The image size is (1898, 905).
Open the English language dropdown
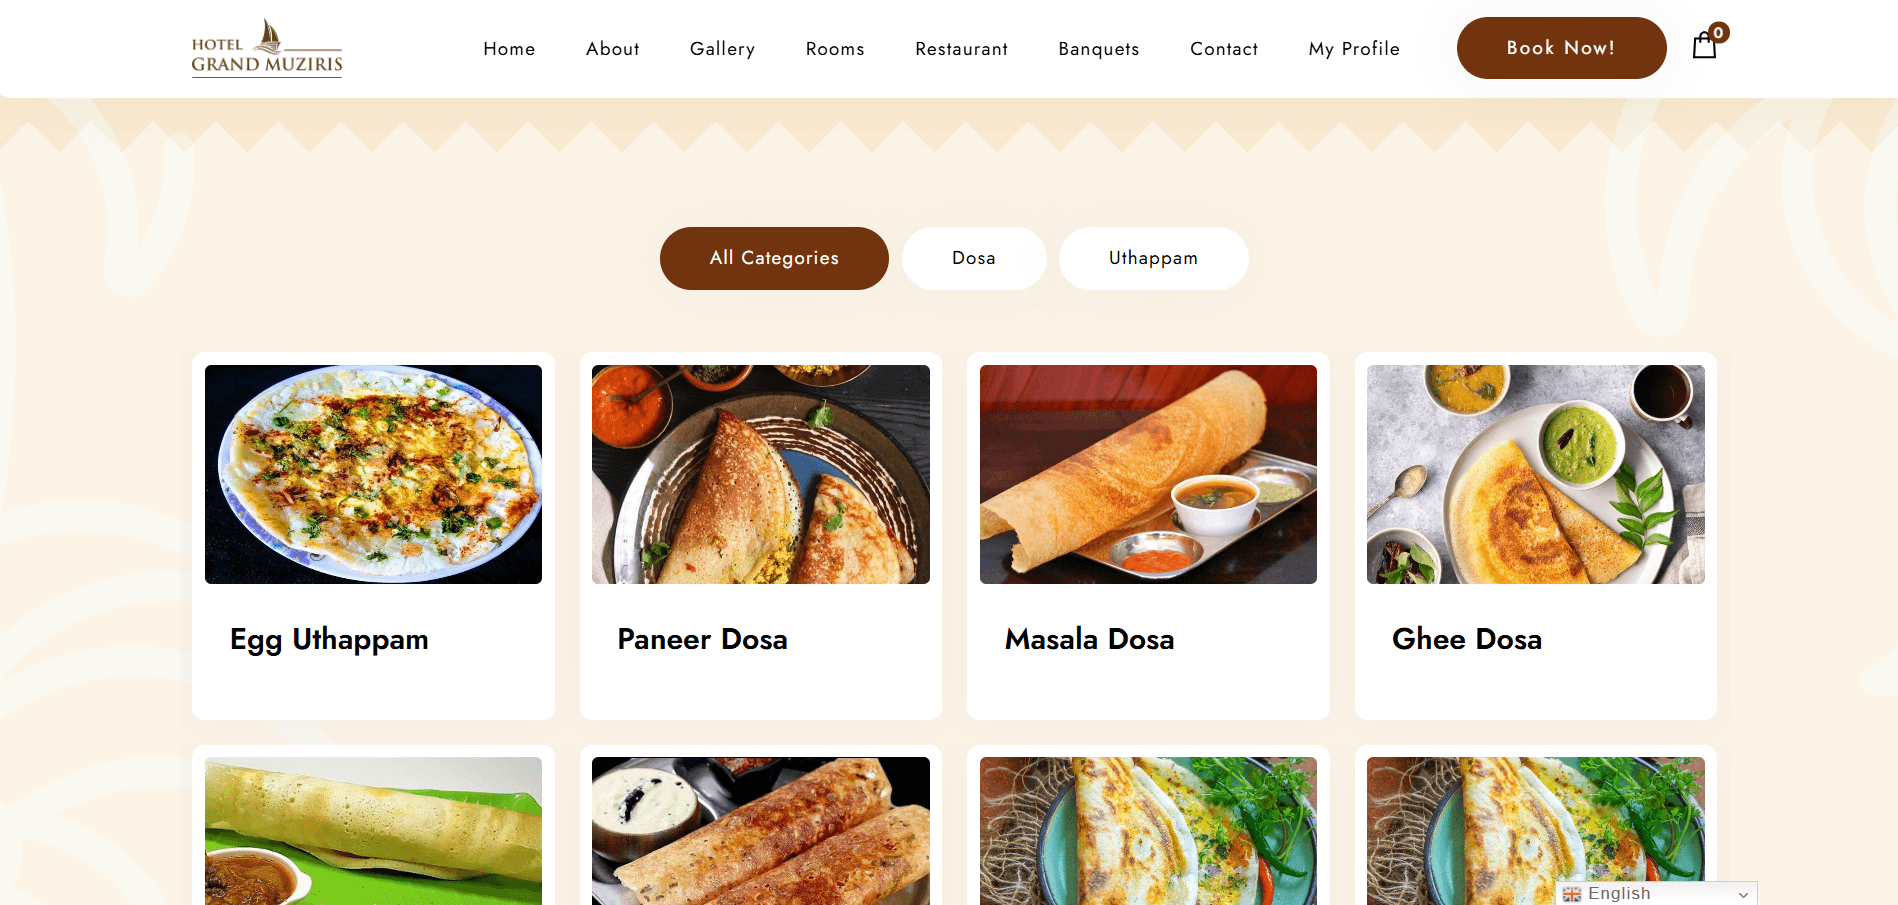pyautogui.click(x=1656, y=893)
